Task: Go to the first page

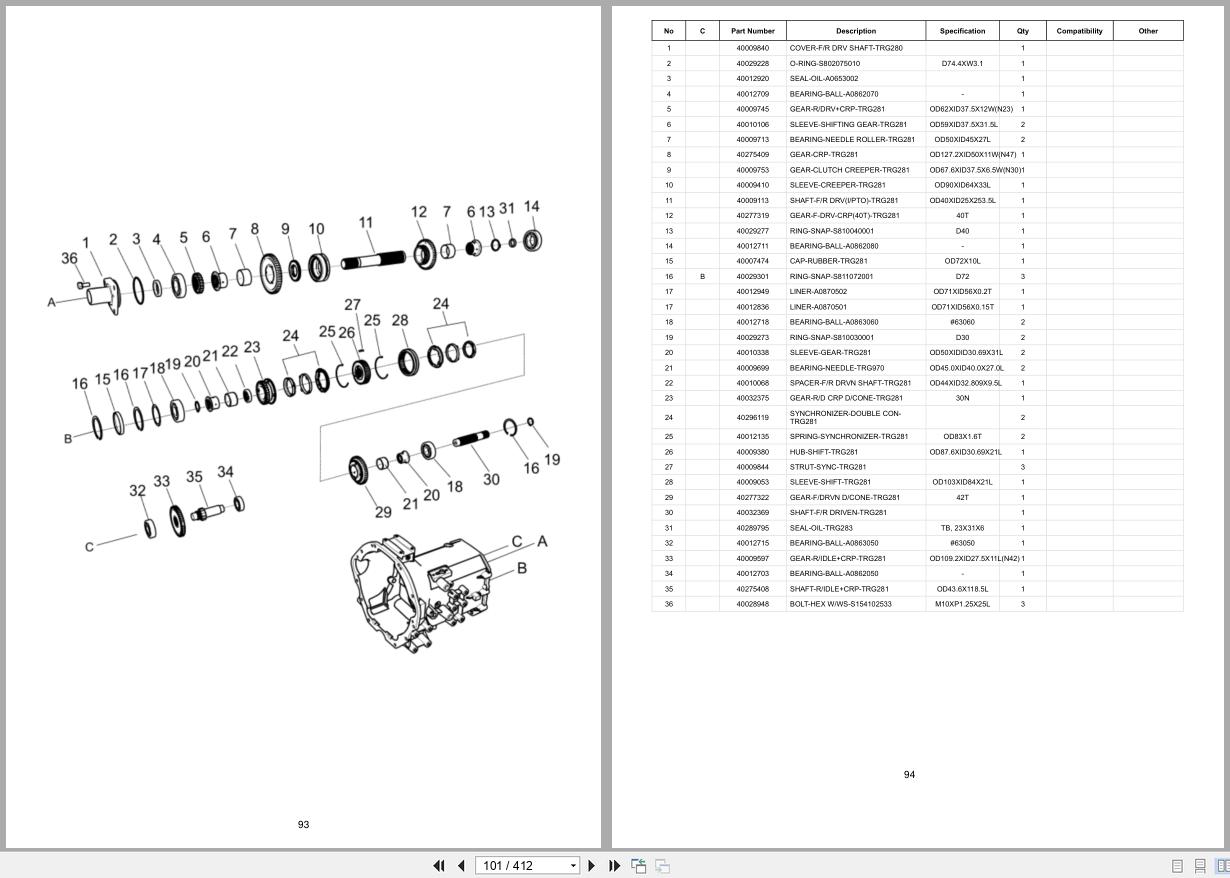Action: (x=438, y=865)
